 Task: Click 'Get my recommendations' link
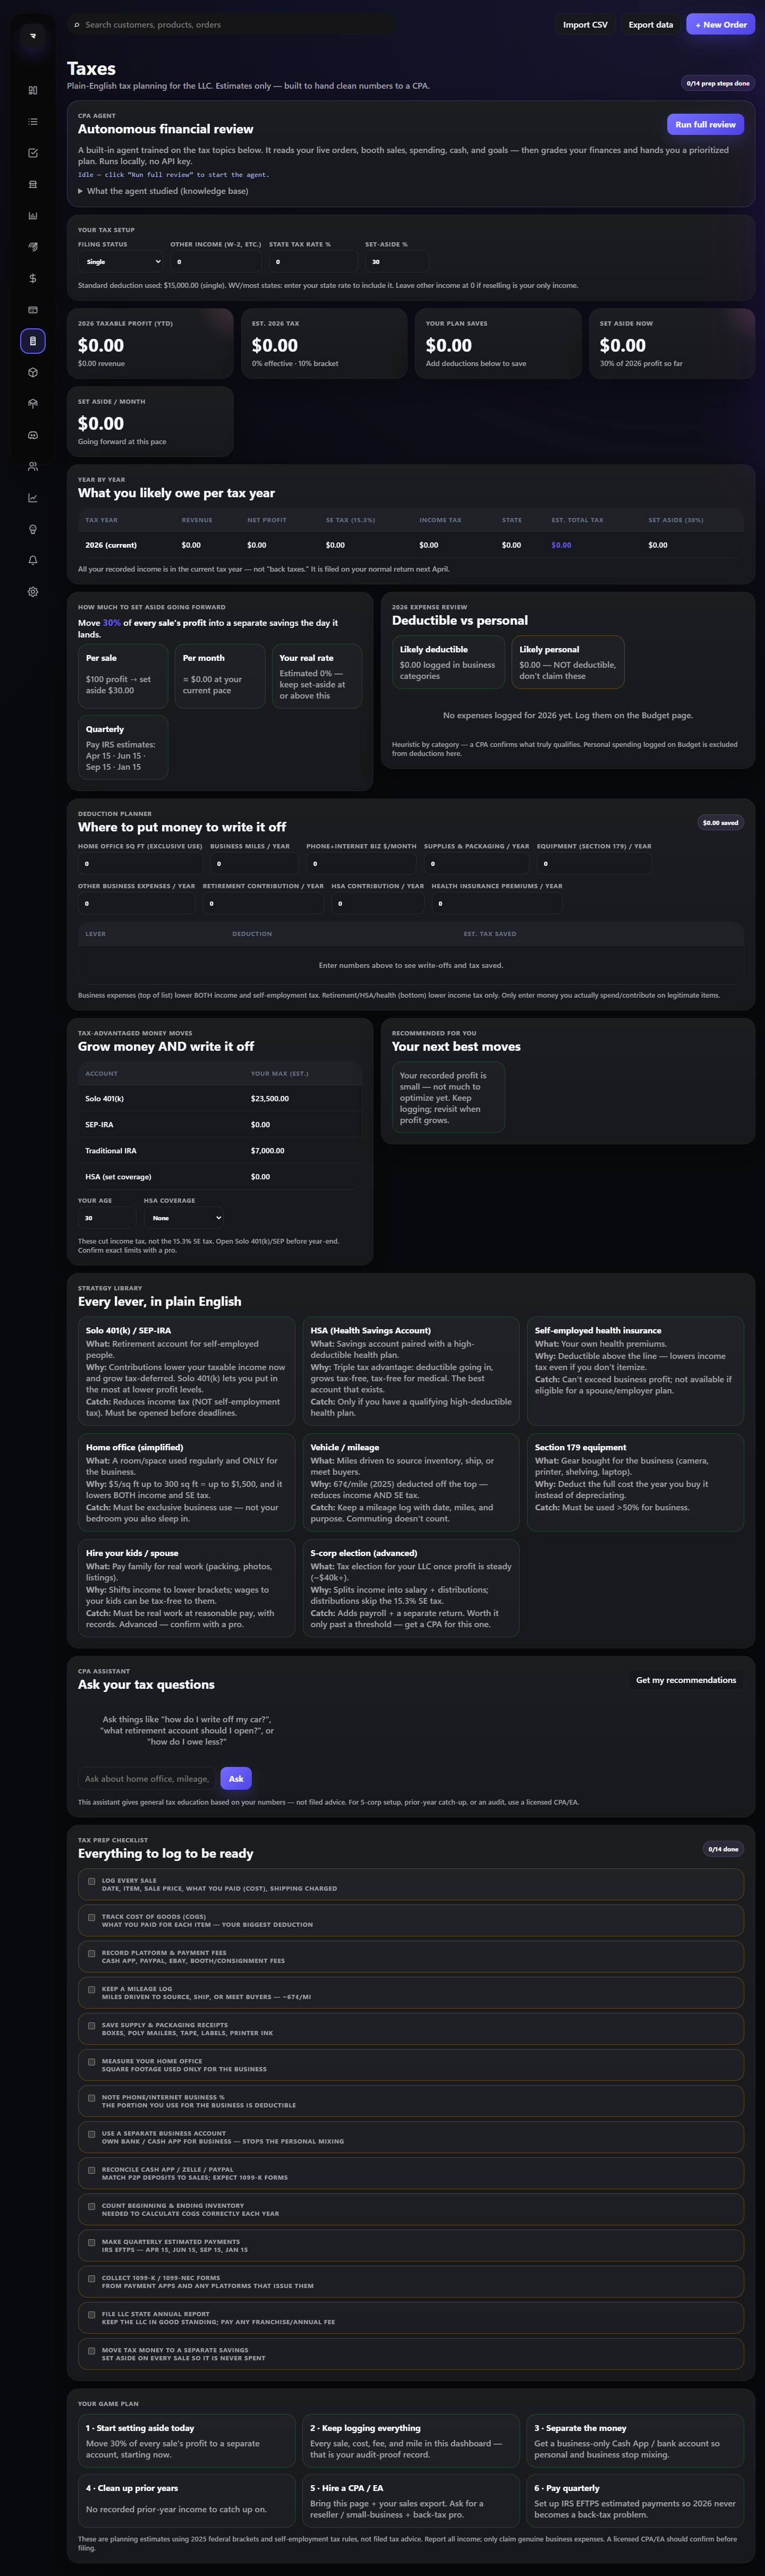686,1680
